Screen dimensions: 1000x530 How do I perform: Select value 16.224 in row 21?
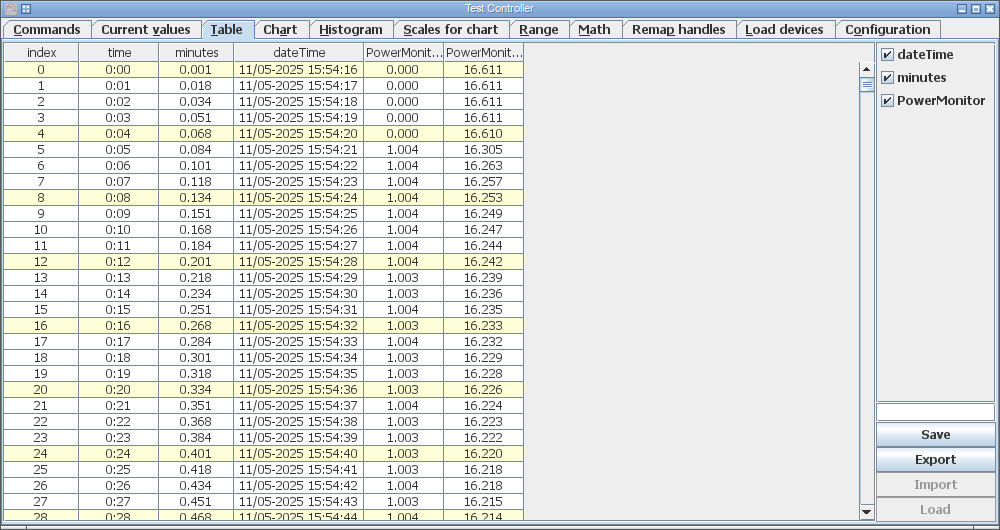(483, 406)
